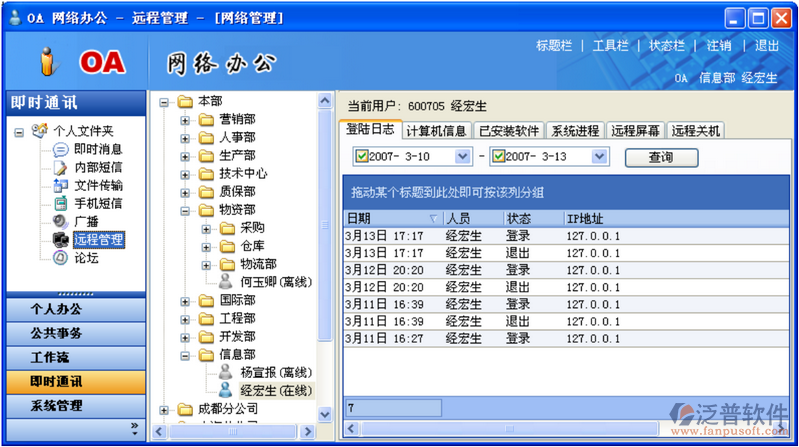Expand the 采购 tree node

coord(206,229)
